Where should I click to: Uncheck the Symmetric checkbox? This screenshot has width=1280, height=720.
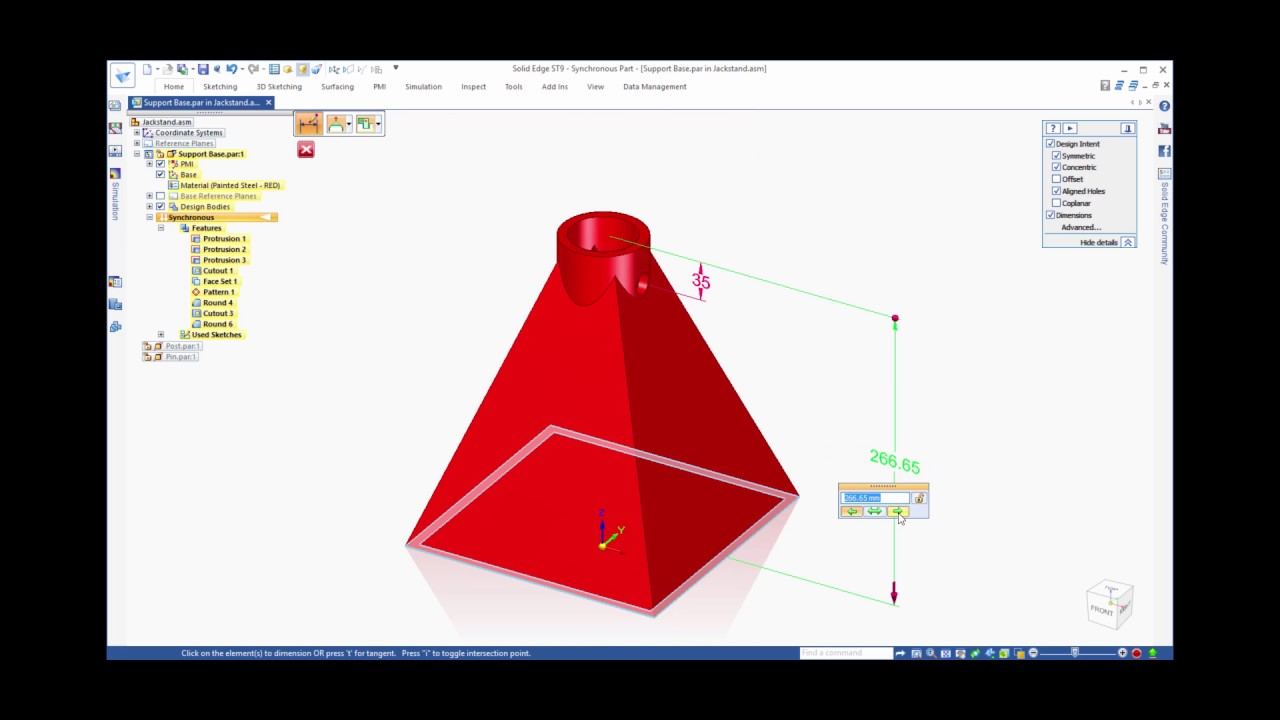(x=1056, y=156)
